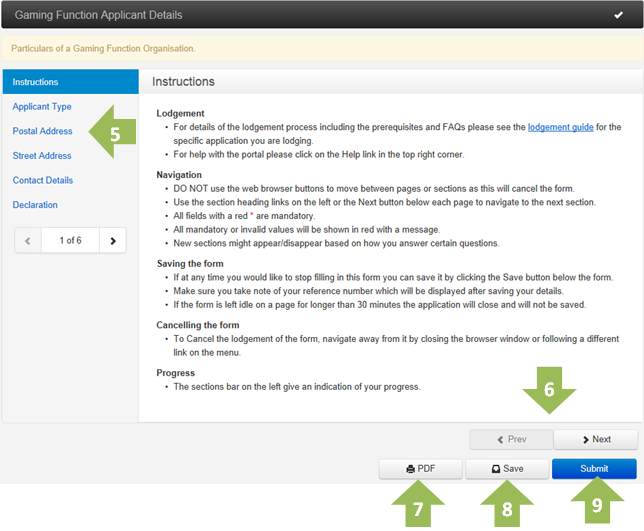644x531 pixels.
Task: Save the form using the Save button
Action: click(507, 469)
